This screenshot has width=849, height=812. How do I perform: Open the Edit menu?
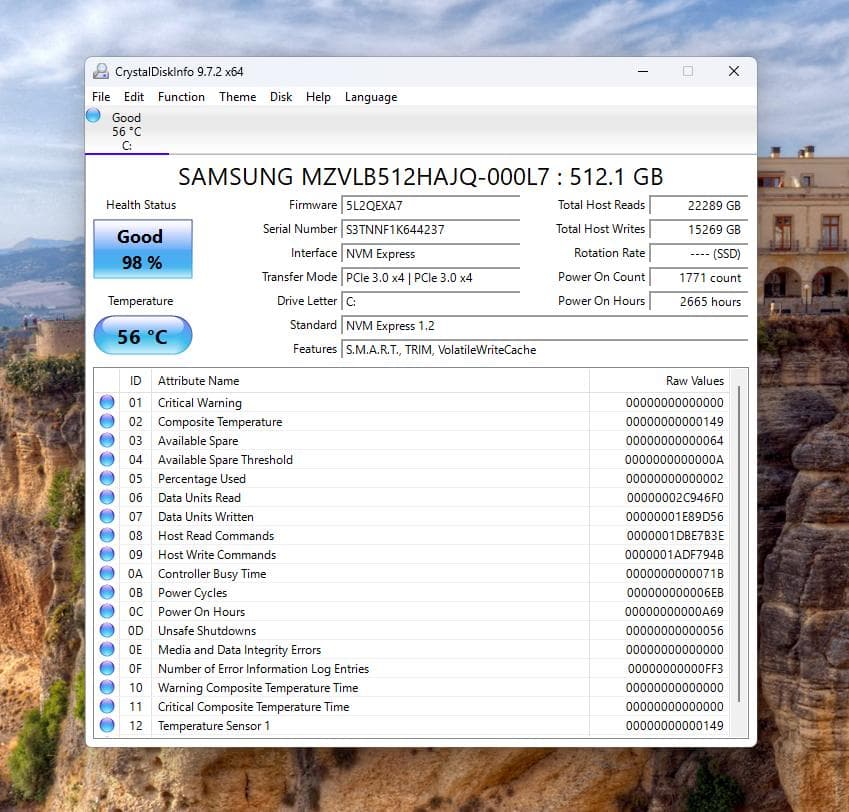coord(133,97)
